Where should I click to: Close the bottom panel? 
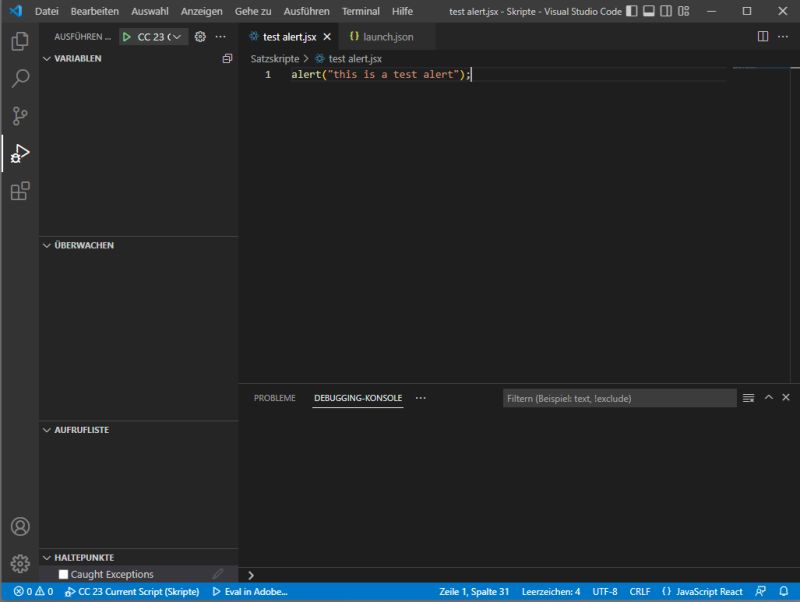[x=786, y=397]
